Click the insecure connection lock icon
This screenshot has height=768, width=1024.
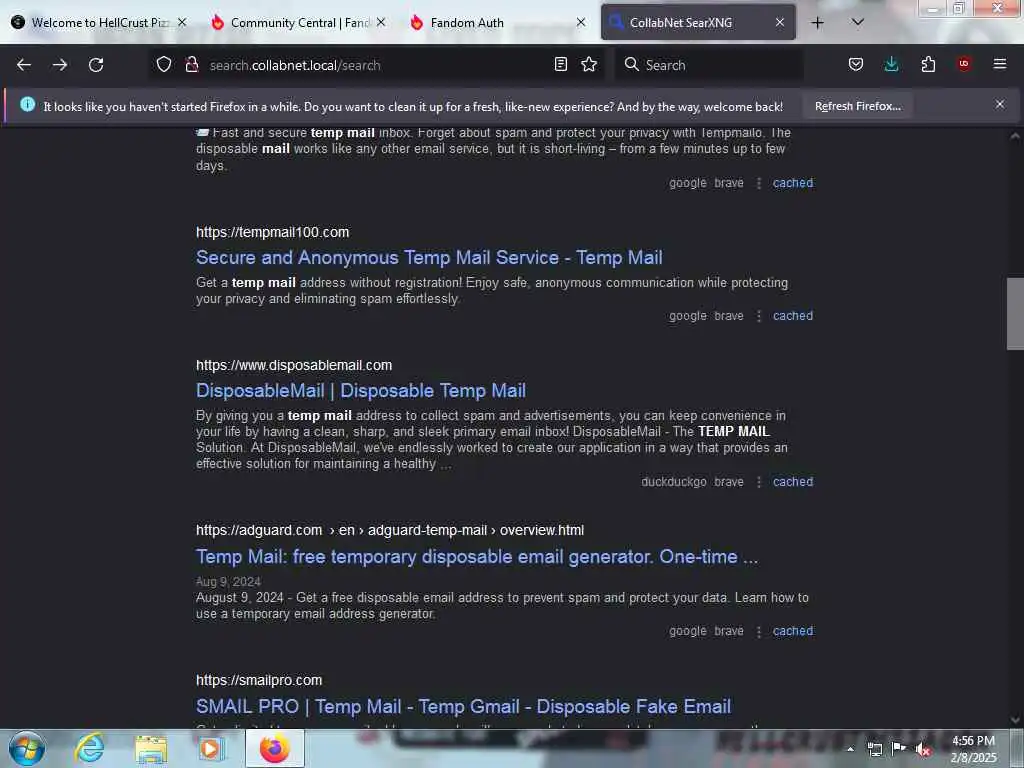[x=191, y=64]
